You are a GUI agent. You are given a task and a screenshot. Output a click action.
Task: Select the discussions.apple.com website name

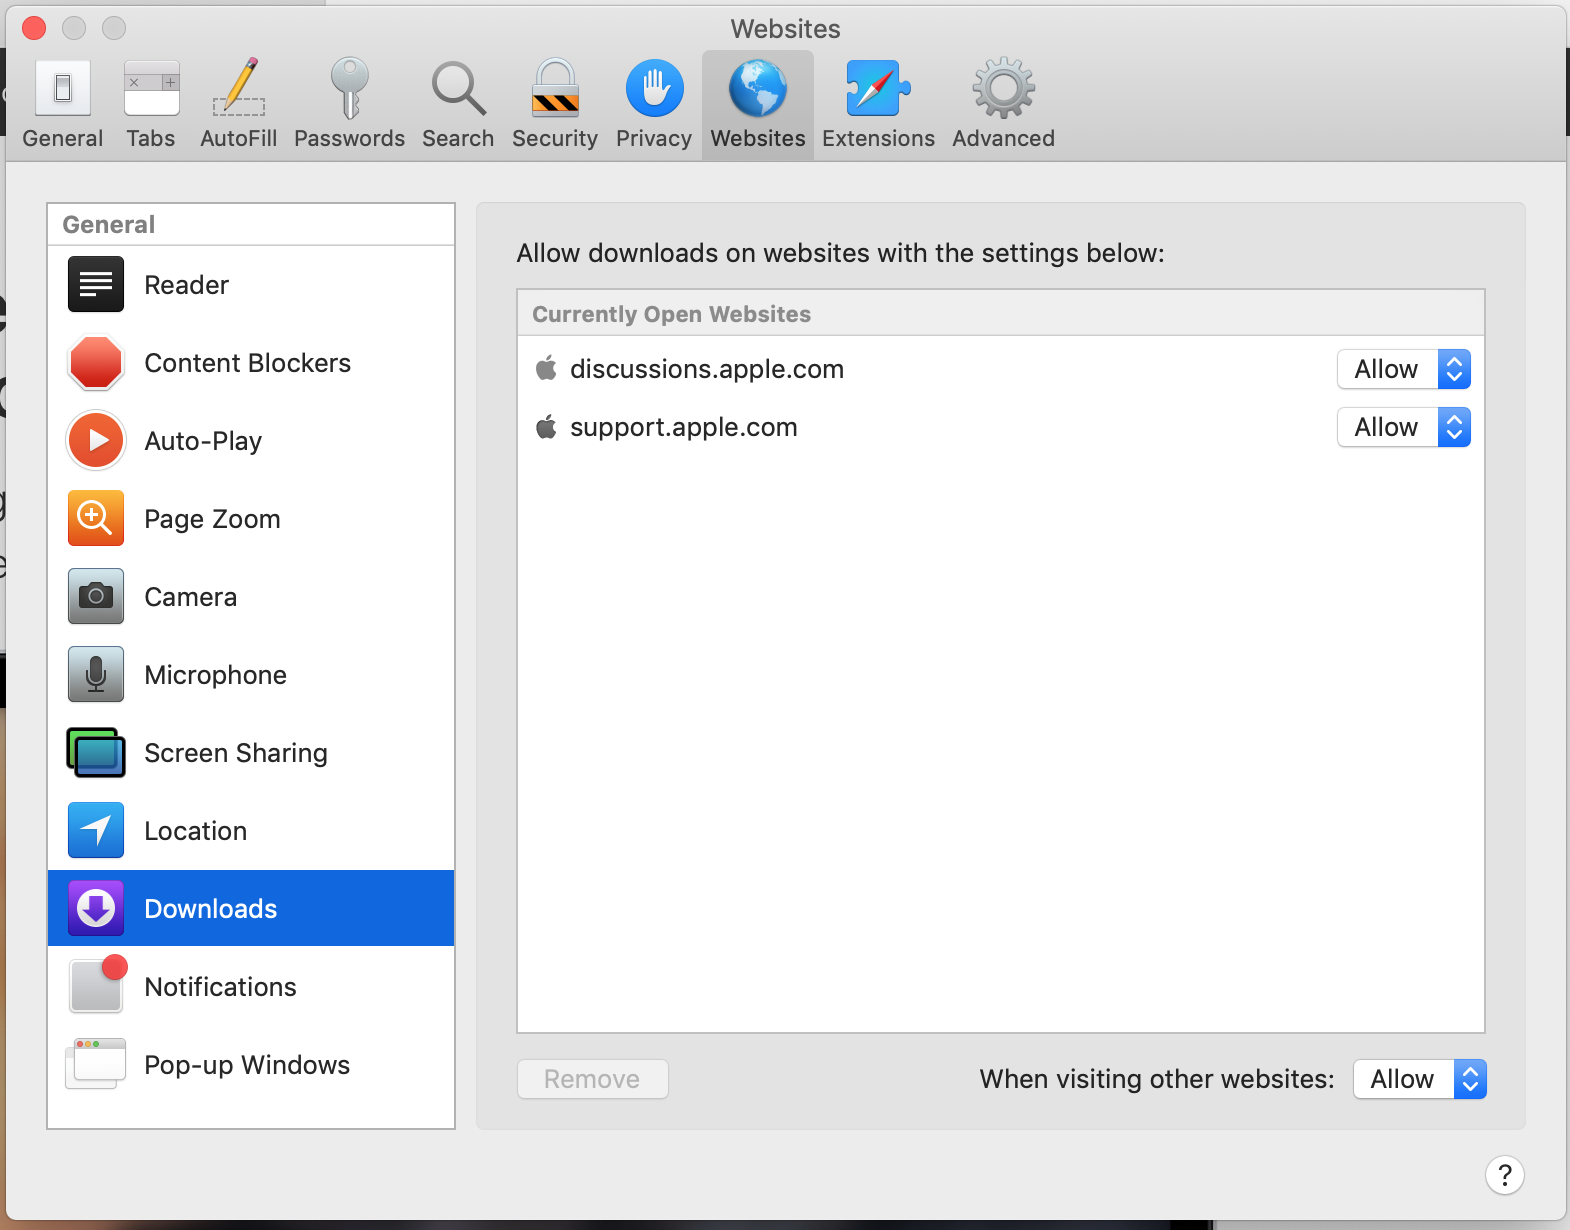pyautogui.click(x=707, y=369)
